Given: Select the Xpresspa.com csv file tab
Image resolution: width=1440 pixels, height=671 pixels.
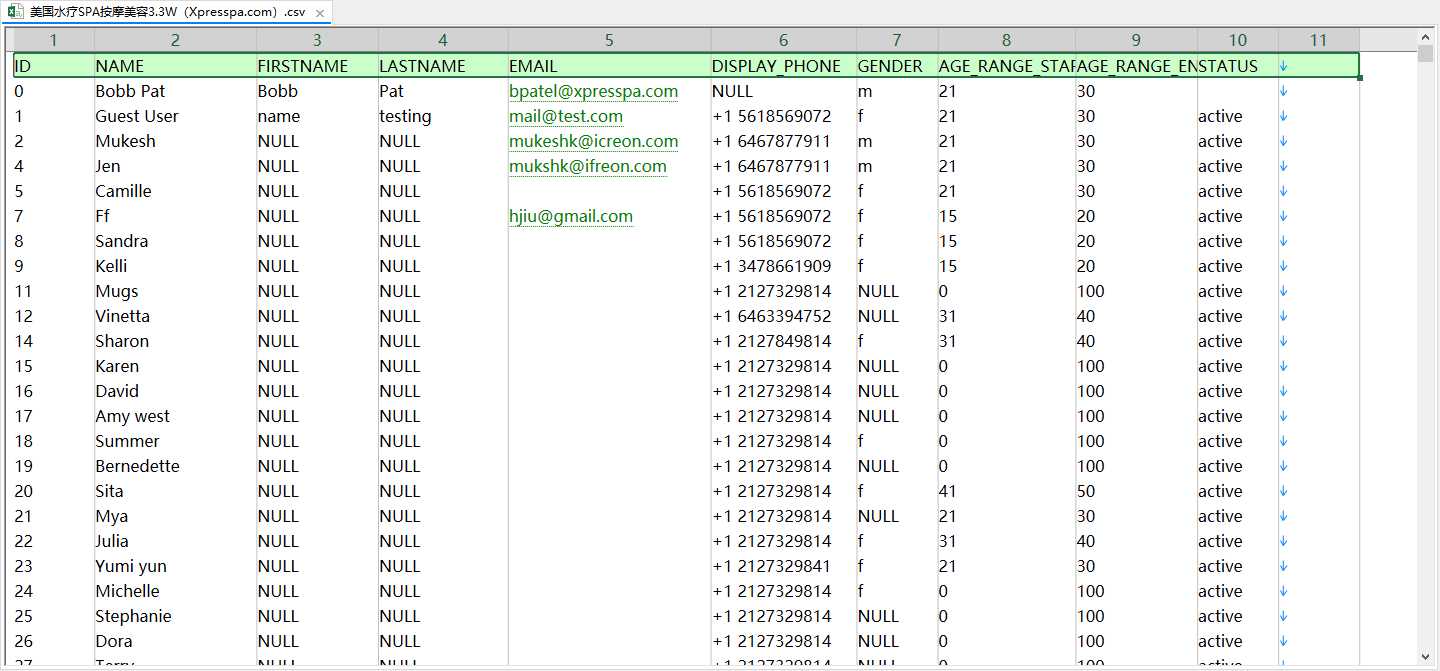Looking at the screenshot, I should [167, 12].
